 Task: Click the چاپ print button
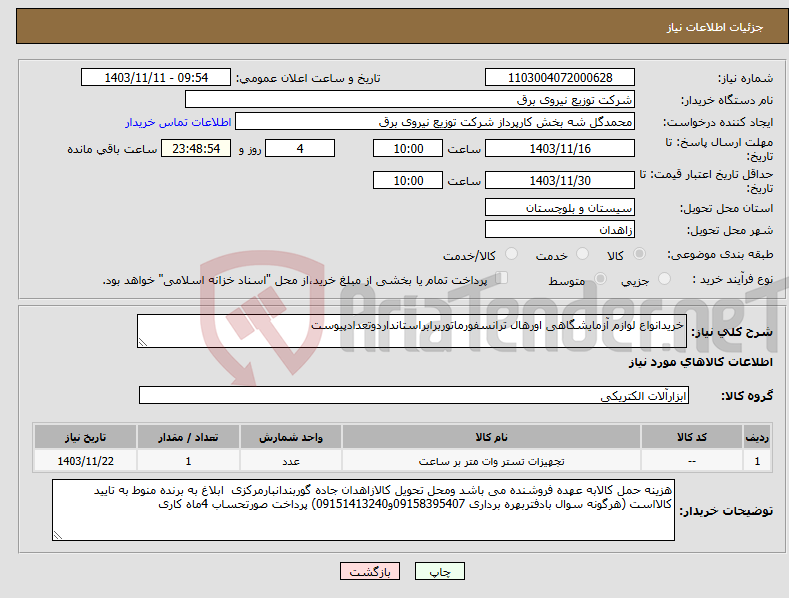[x=440, y=572]
